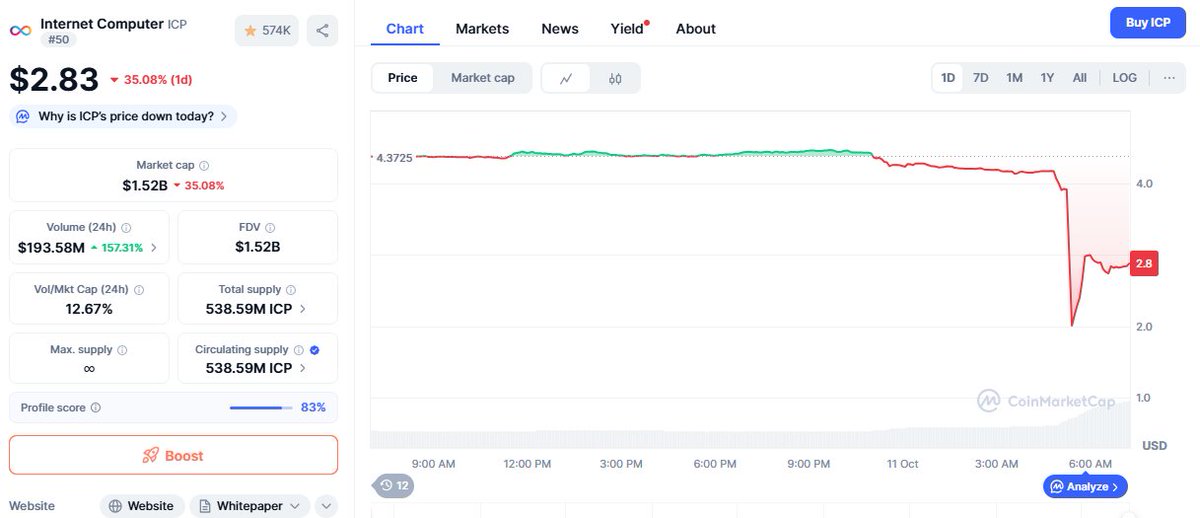Image resolution: width=1200 pixels, height=518 pixels.
Task: Click the verified circulating supply badge
Action: (x=314, y=350)
